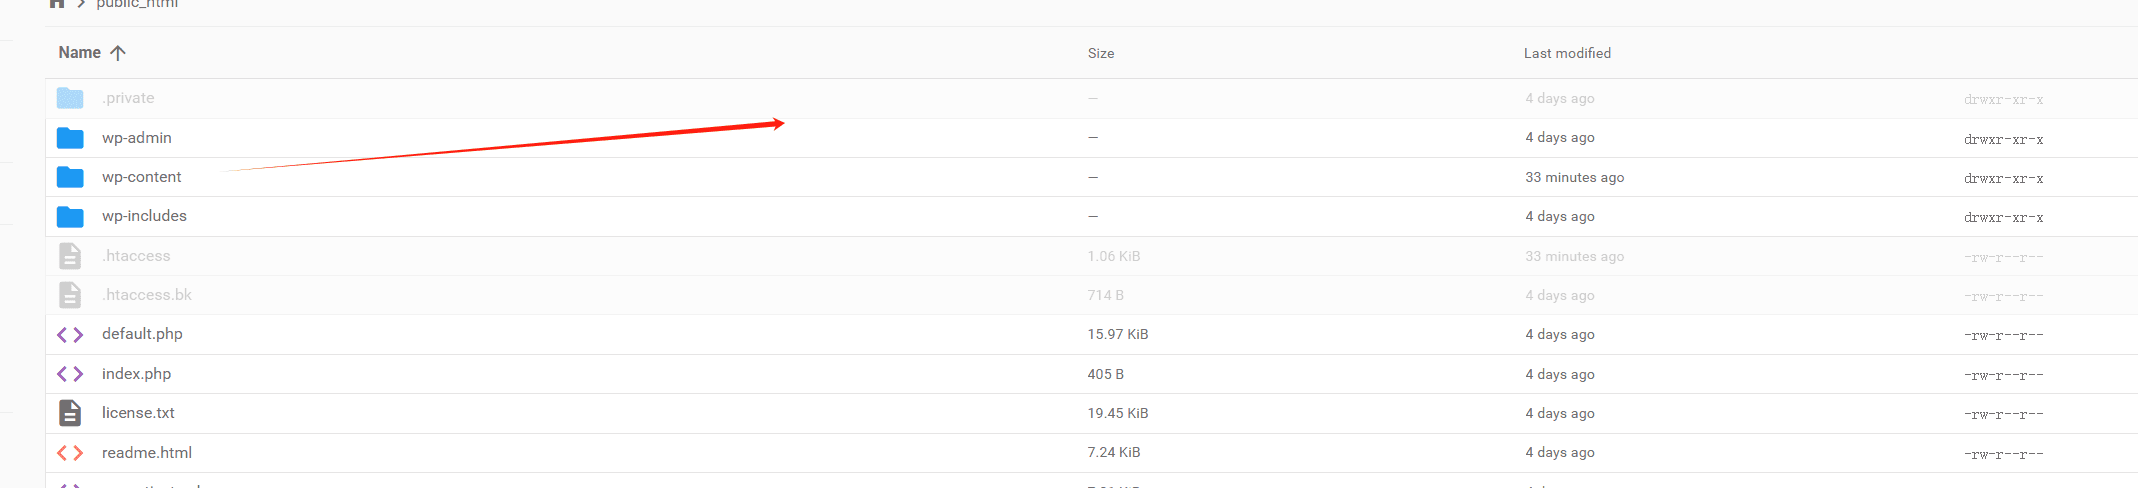Click the wp-includes folder icon
Image resolution: width=2138 pixels, height=488 pixels.
point(70,216)
